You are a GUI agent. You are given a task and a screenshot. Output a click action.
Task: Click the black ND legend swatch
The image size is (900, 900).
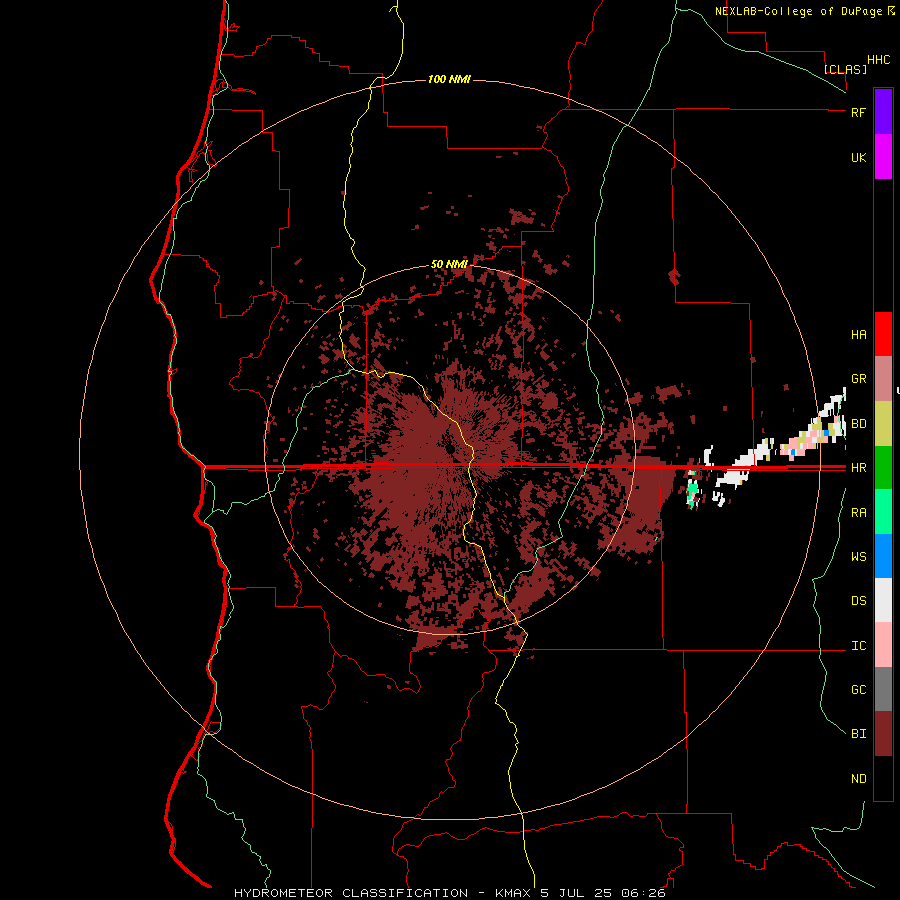[x=883, y=778]
